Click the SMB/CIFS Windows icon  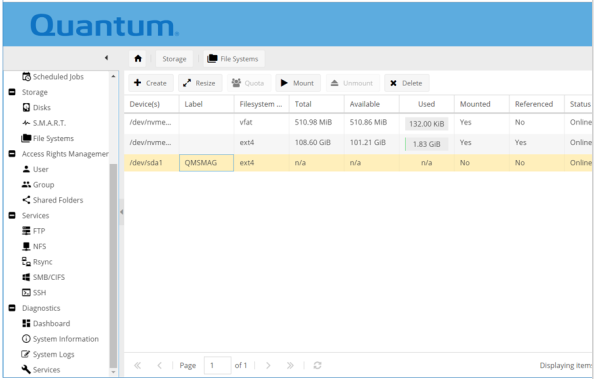click(26, 277)
